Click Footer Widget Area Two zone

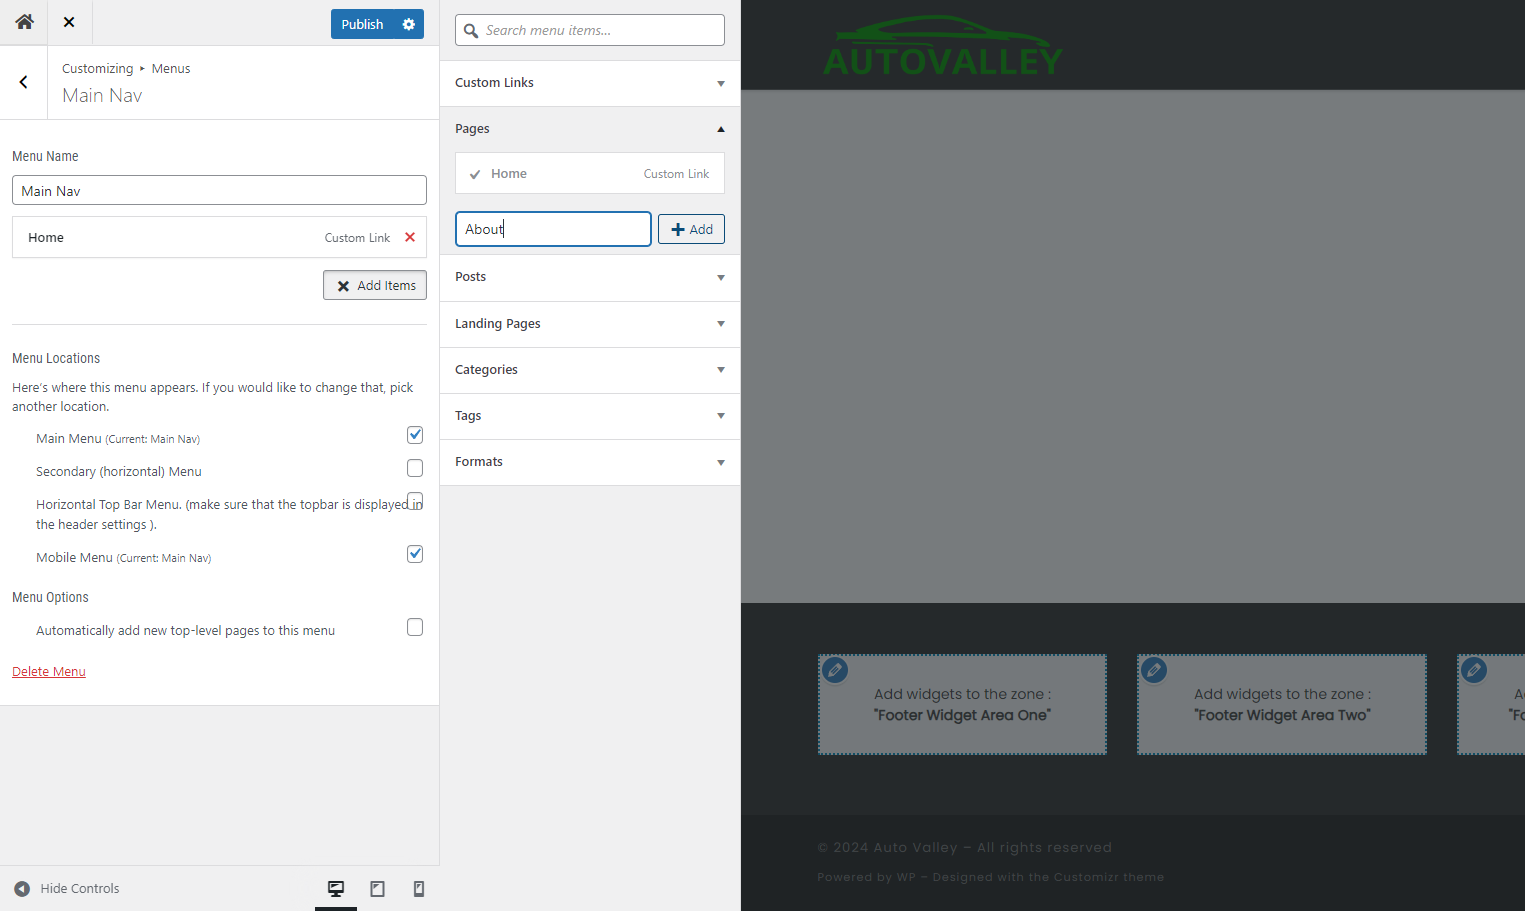click(1282, 704)
